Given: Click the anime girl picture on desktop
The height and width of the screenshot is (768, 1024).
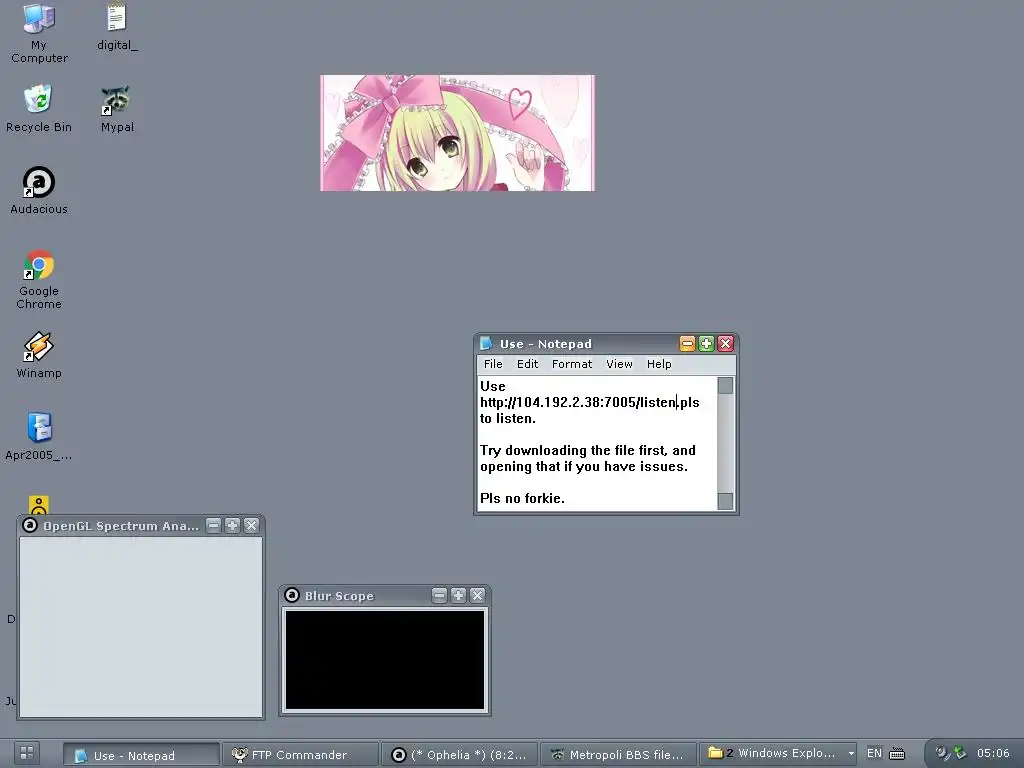Looking at the screenshot, I should click(x=457, y=133).
